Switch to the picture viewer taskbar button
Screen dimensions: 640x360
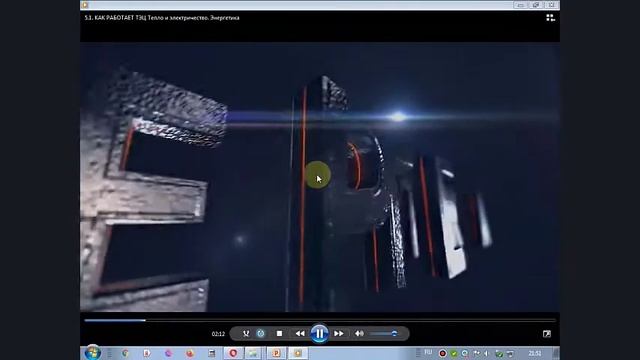[253, 353]
